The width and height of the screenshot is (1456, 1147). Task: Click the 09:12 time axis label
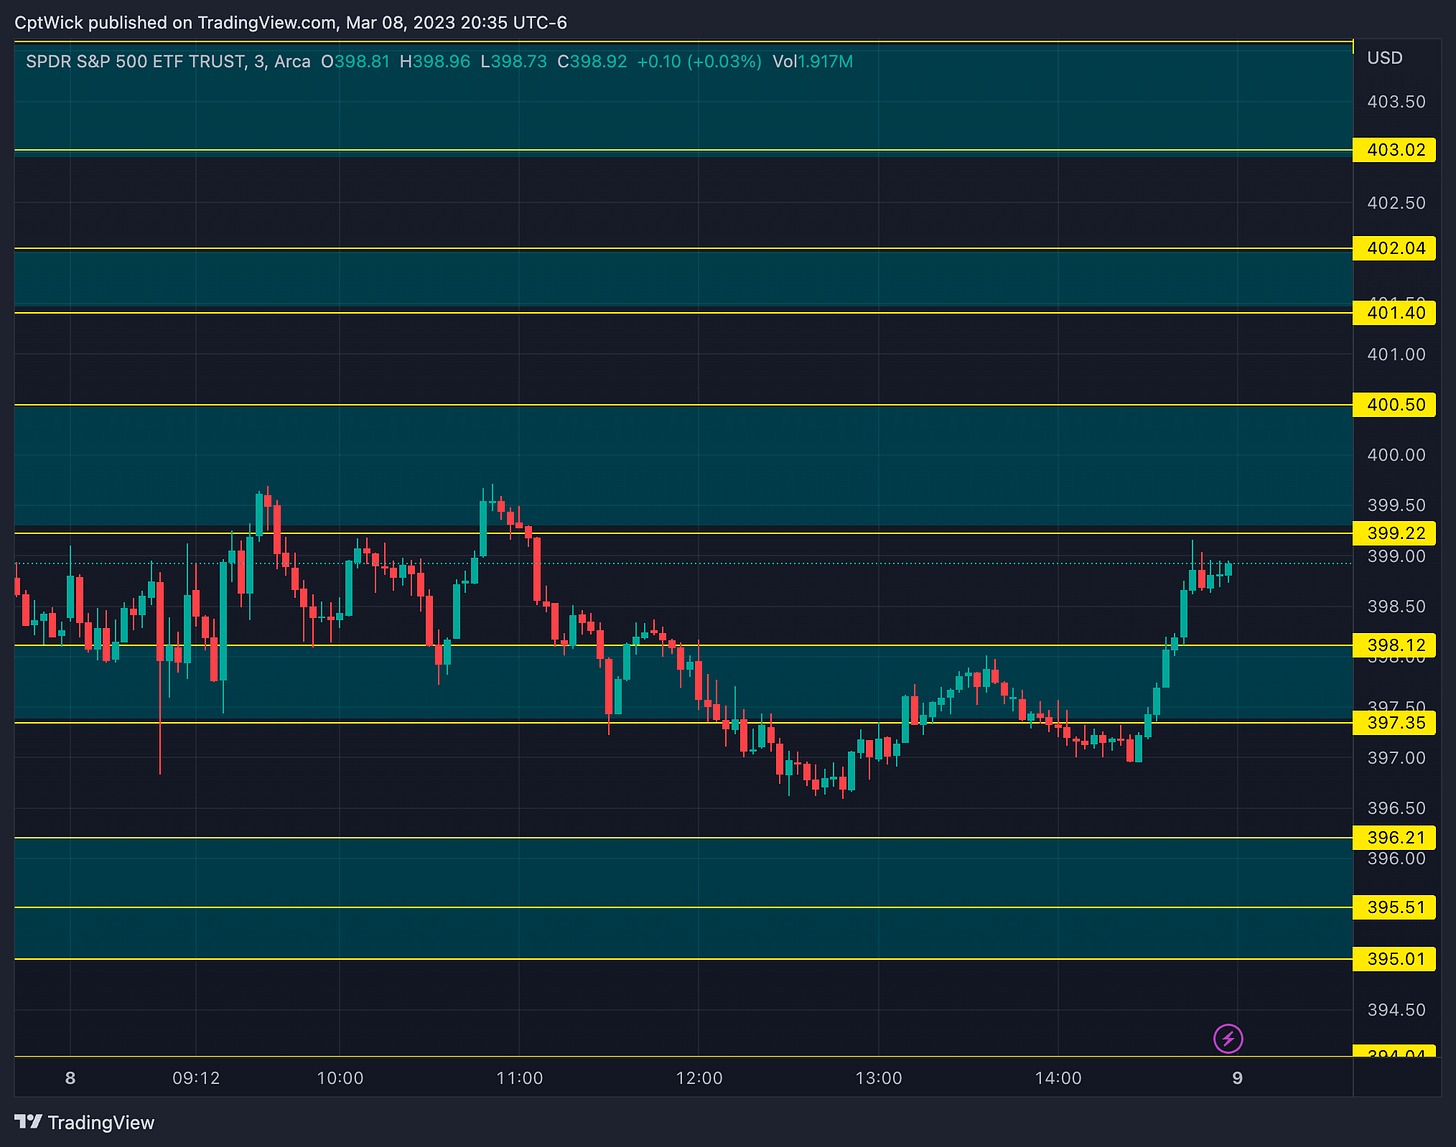196,1078
